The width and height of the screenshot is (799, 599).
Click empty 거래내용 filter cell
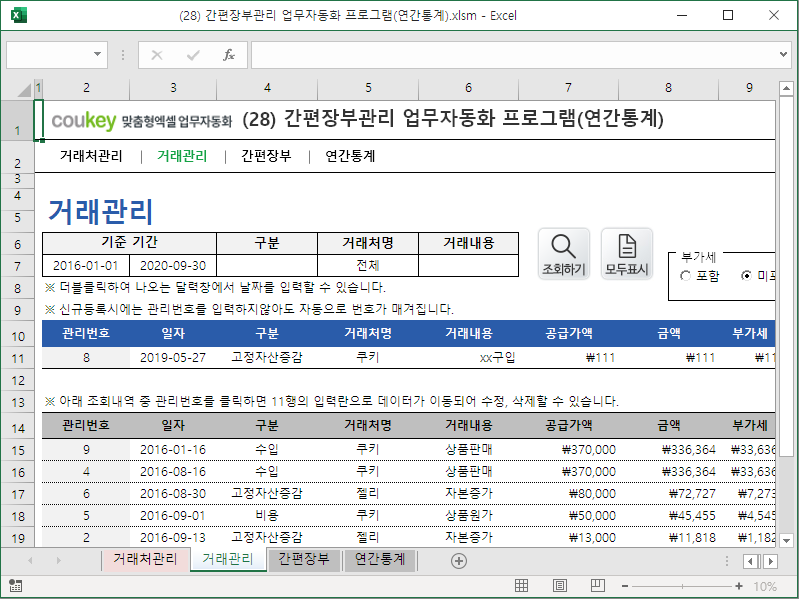[x=468, y=266]
